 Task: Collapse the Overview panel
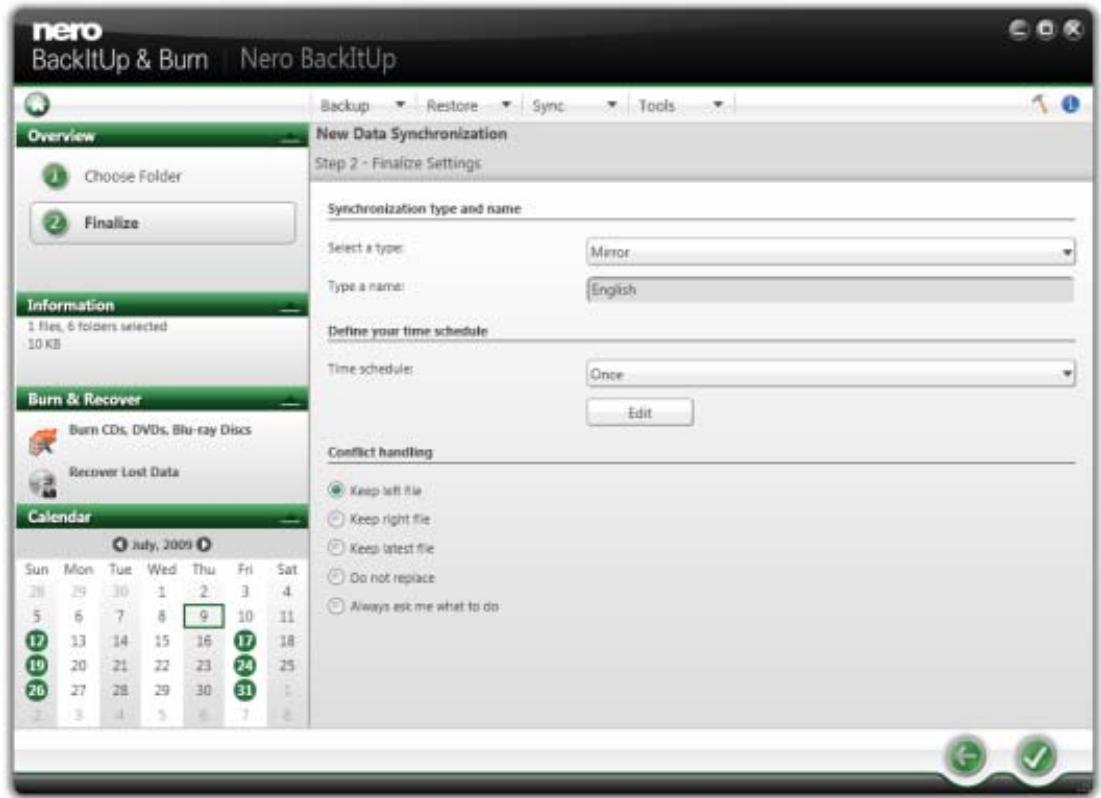(289, 138)
